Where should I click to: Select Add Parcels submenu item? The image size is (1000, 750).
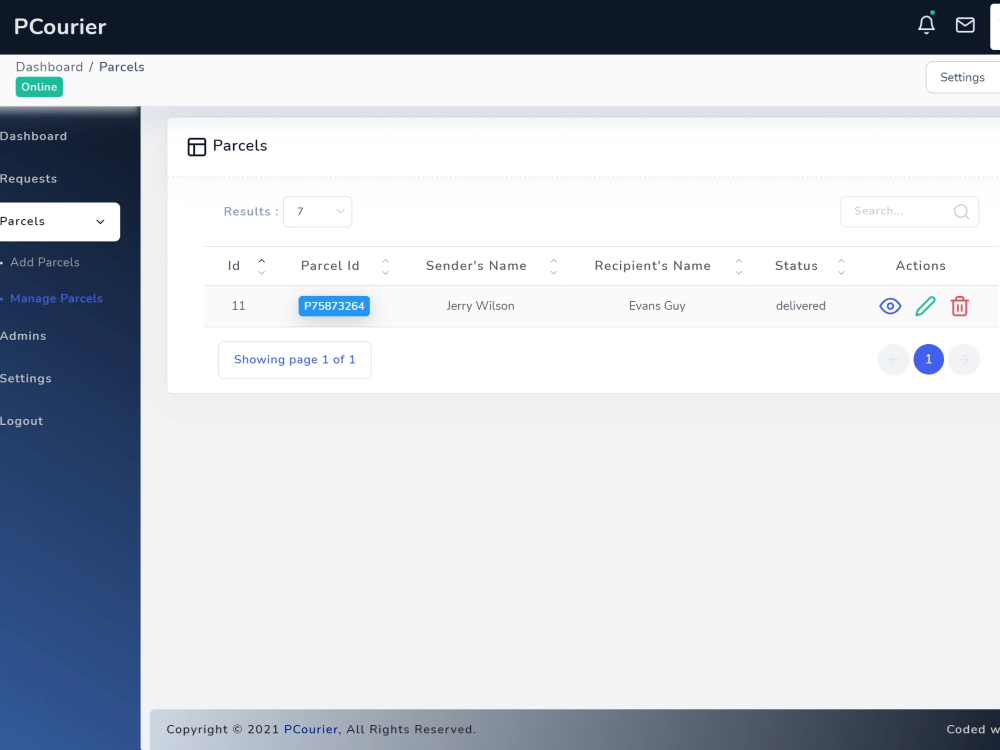tap(45, 262)
